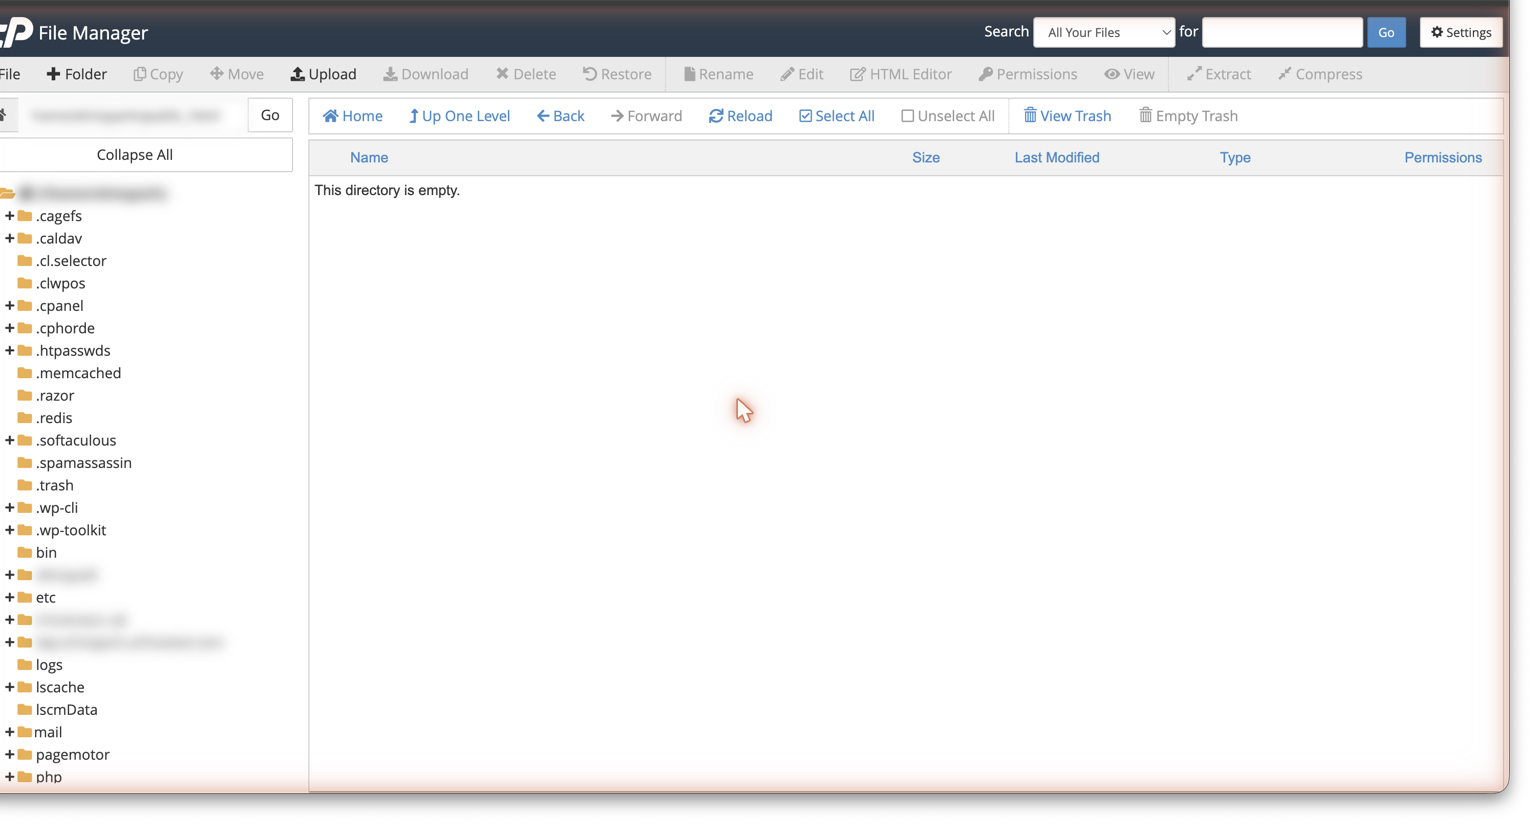The image size is (1536, 837).
Task: Open the All Your Files search dropdown
Action: pos(1104,32)
